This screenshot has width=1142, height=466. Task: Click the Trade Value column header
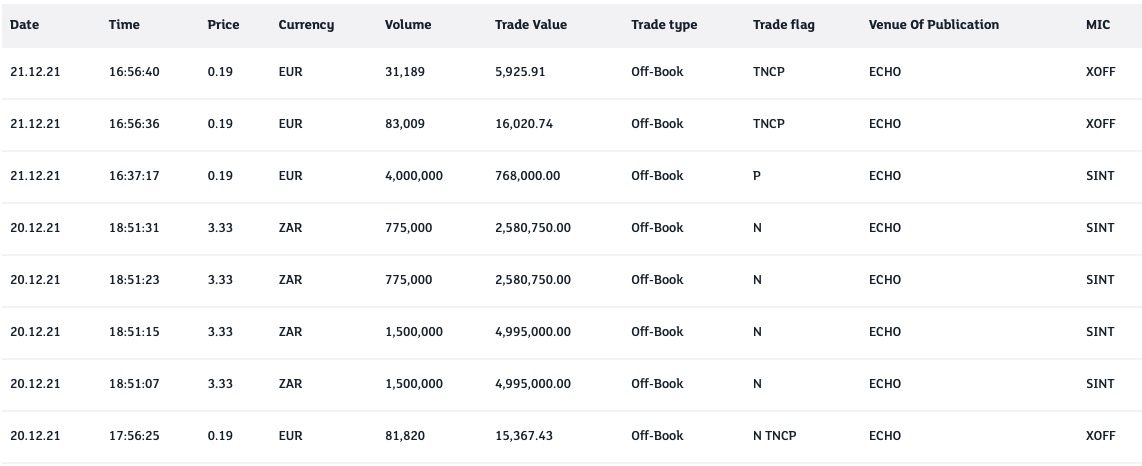530,25
